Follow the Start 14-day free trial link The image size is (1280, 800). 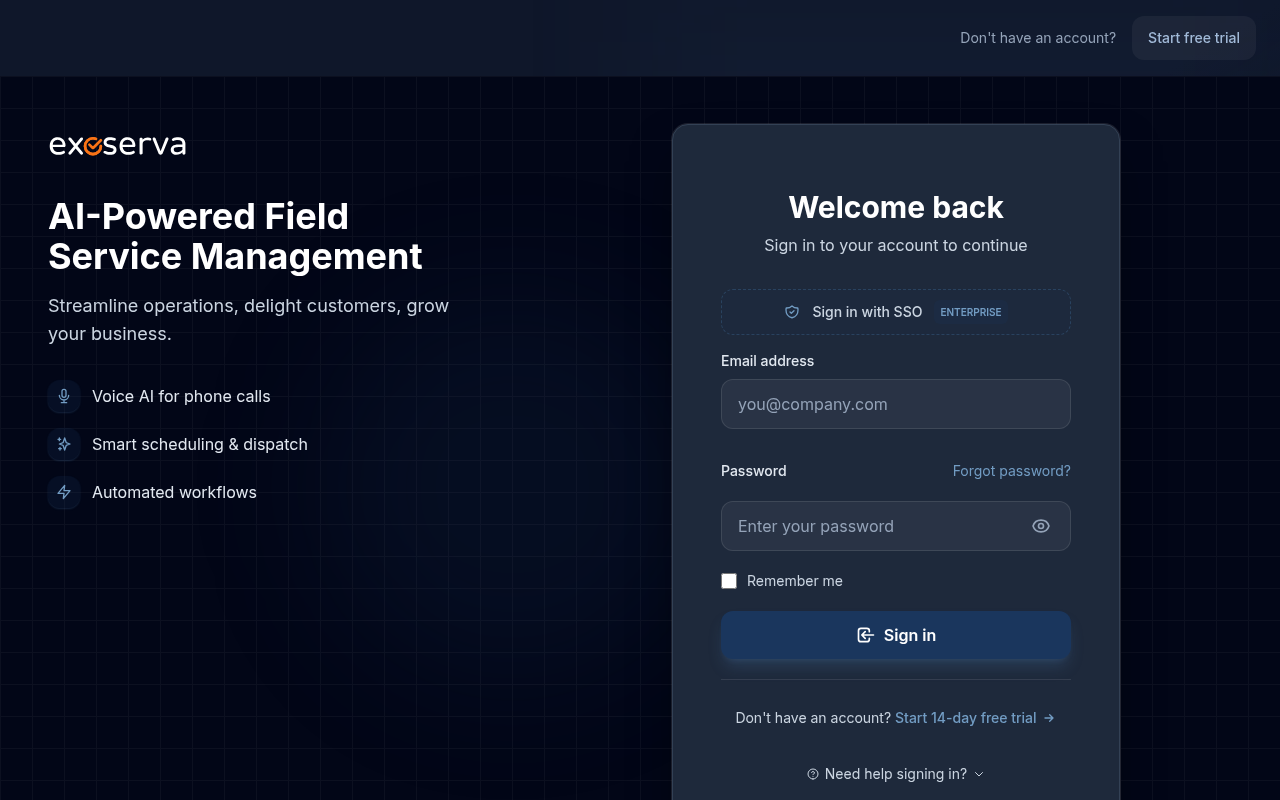[965, 718]
